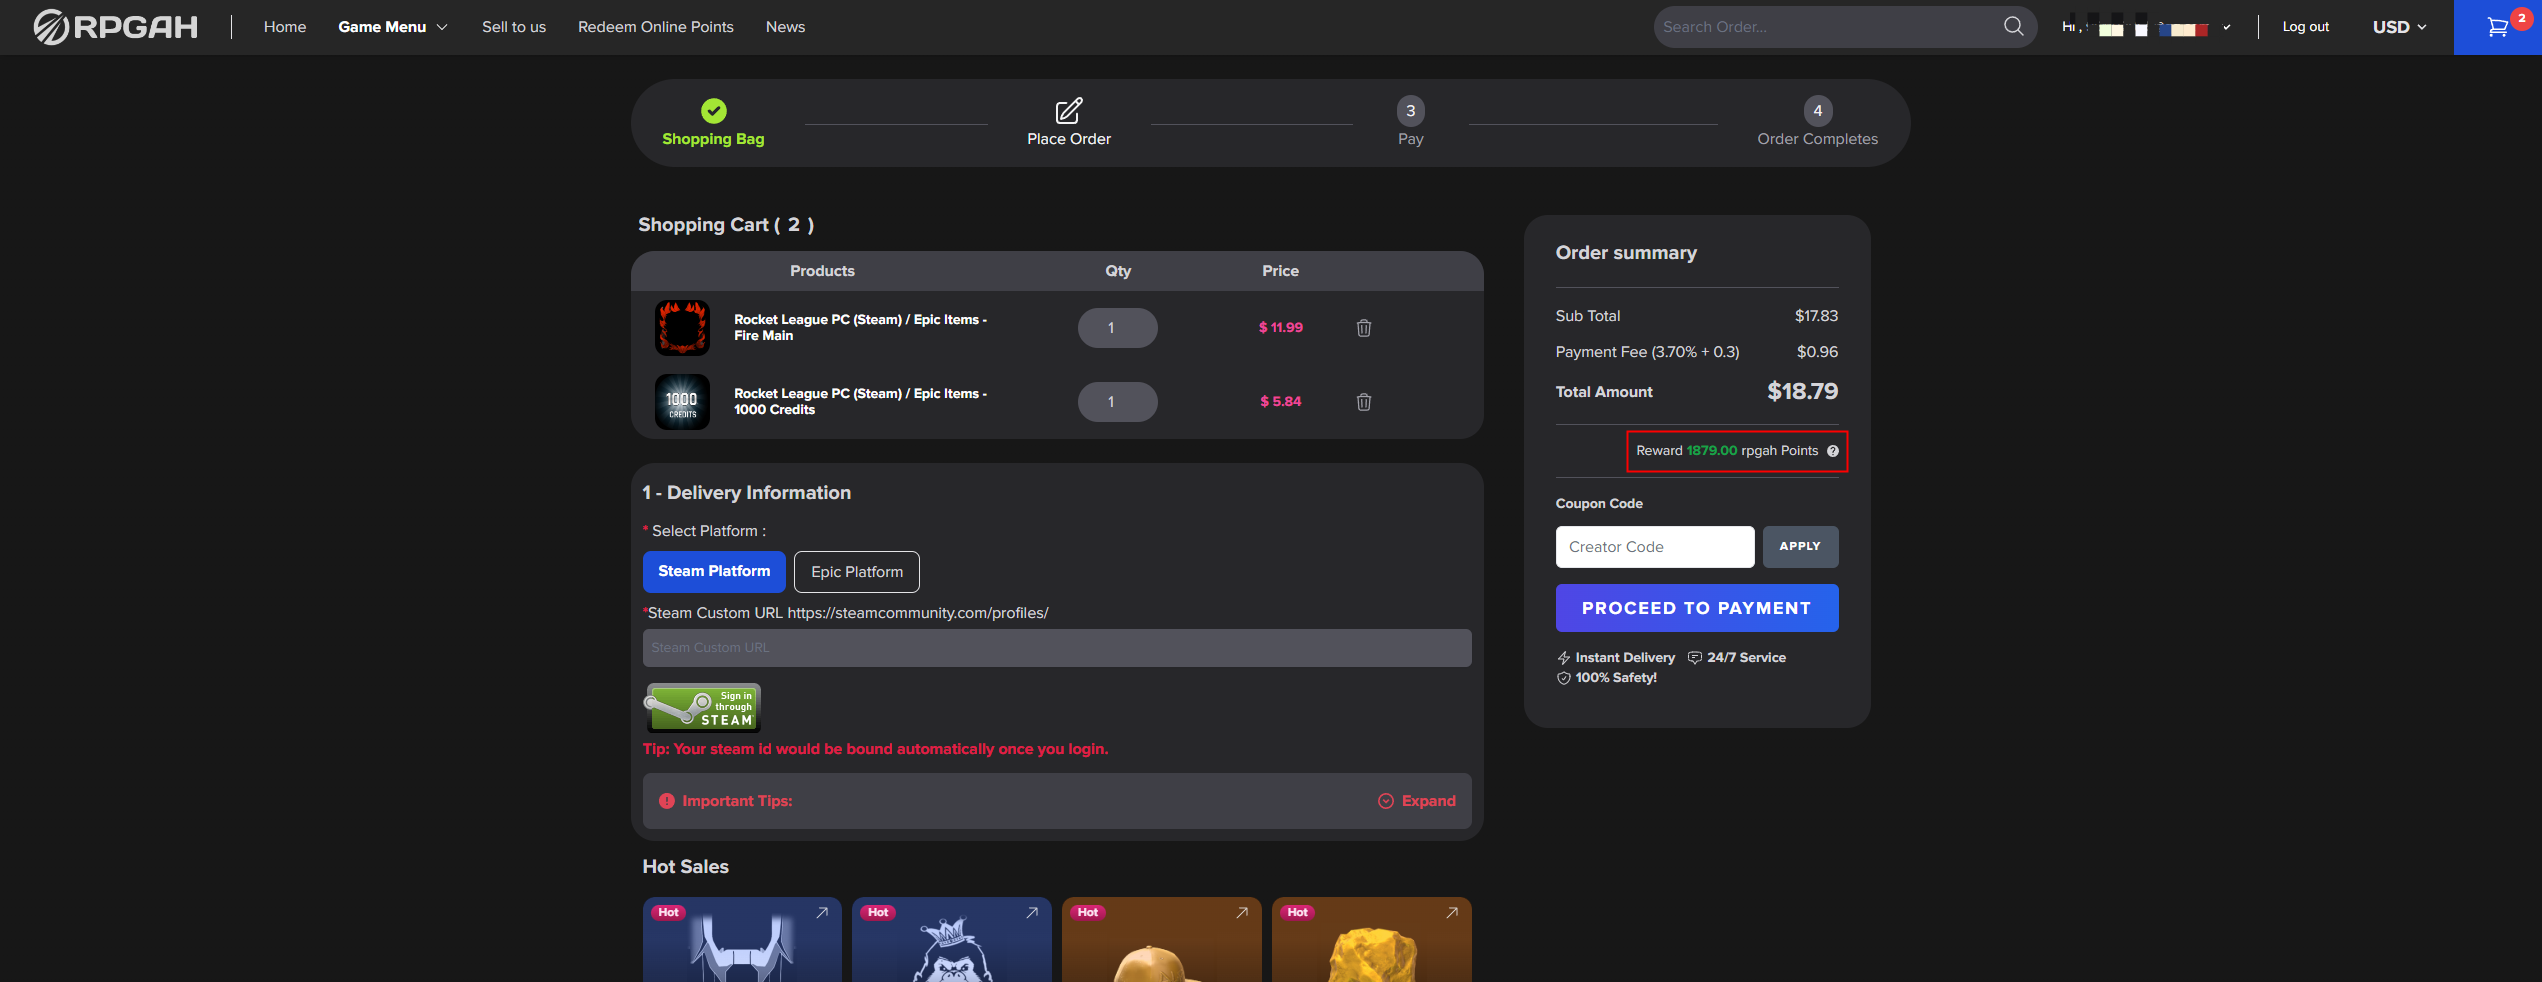Open the user account dropdown arrow
Image resolution: width=2542 pixels, height=982 pixels.
pos(2226,28)
